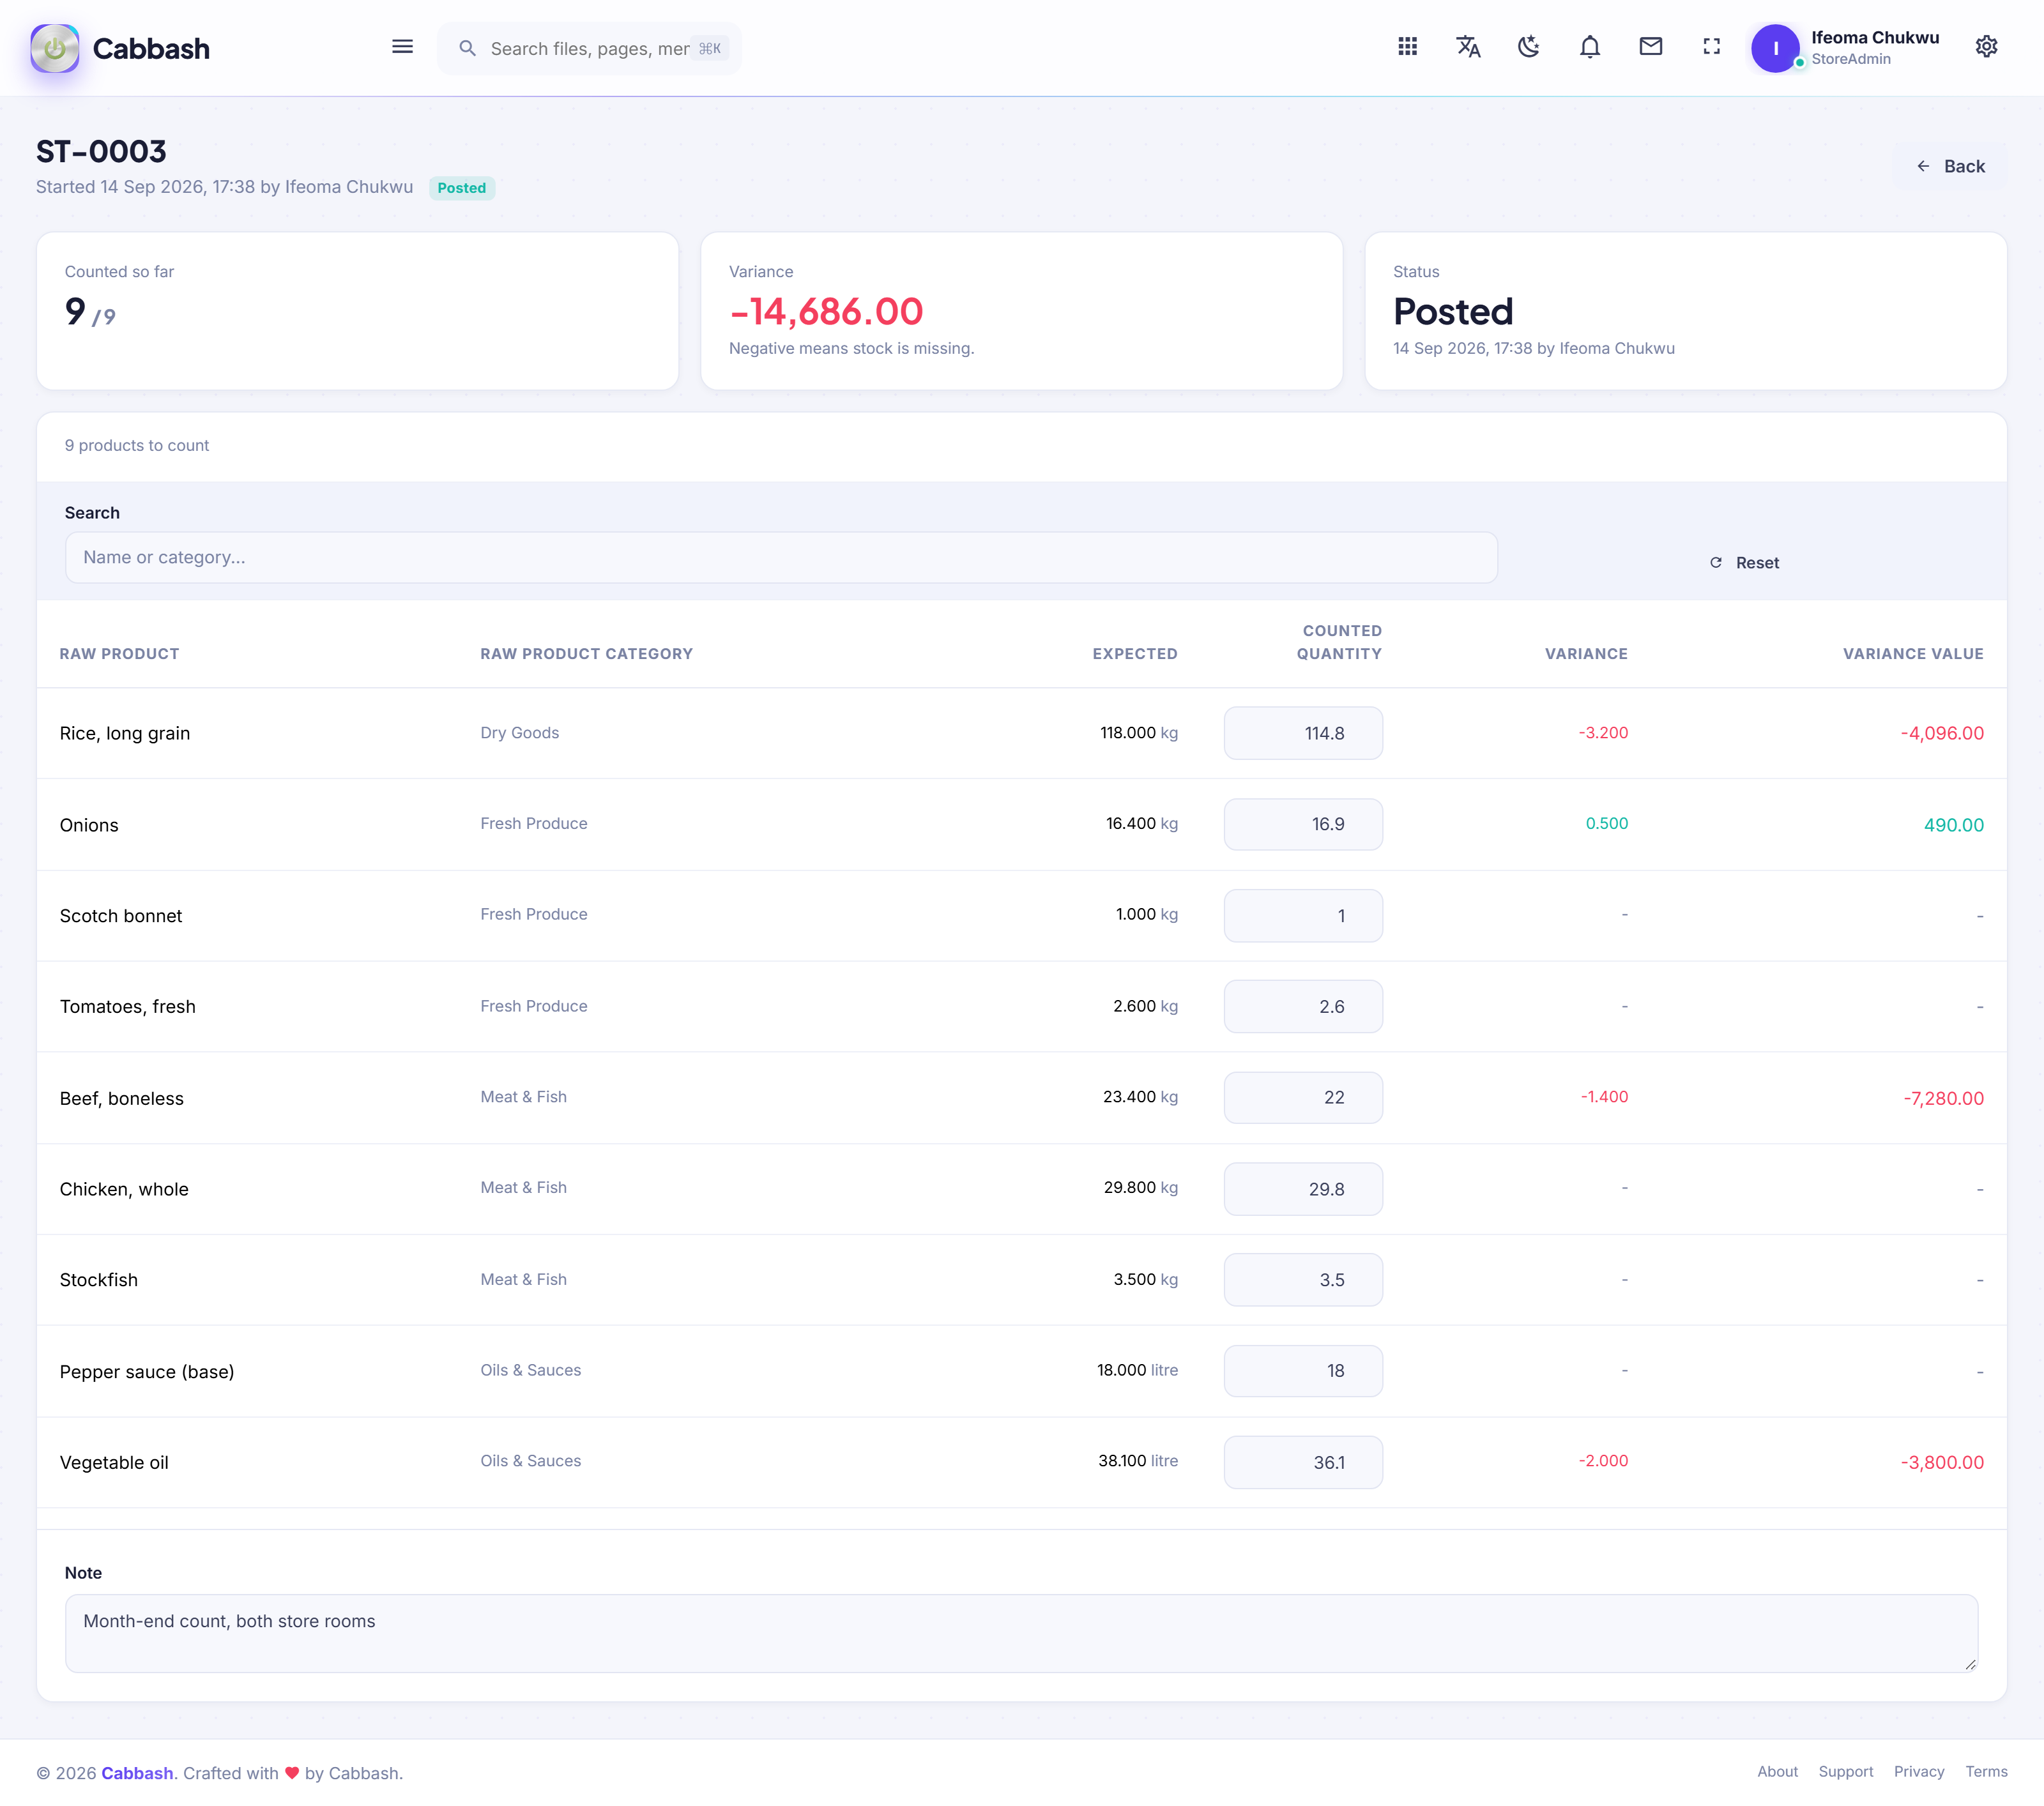Click the Raw Product column header
This screenshot has height=1806, width=2044.
[119, 654]
